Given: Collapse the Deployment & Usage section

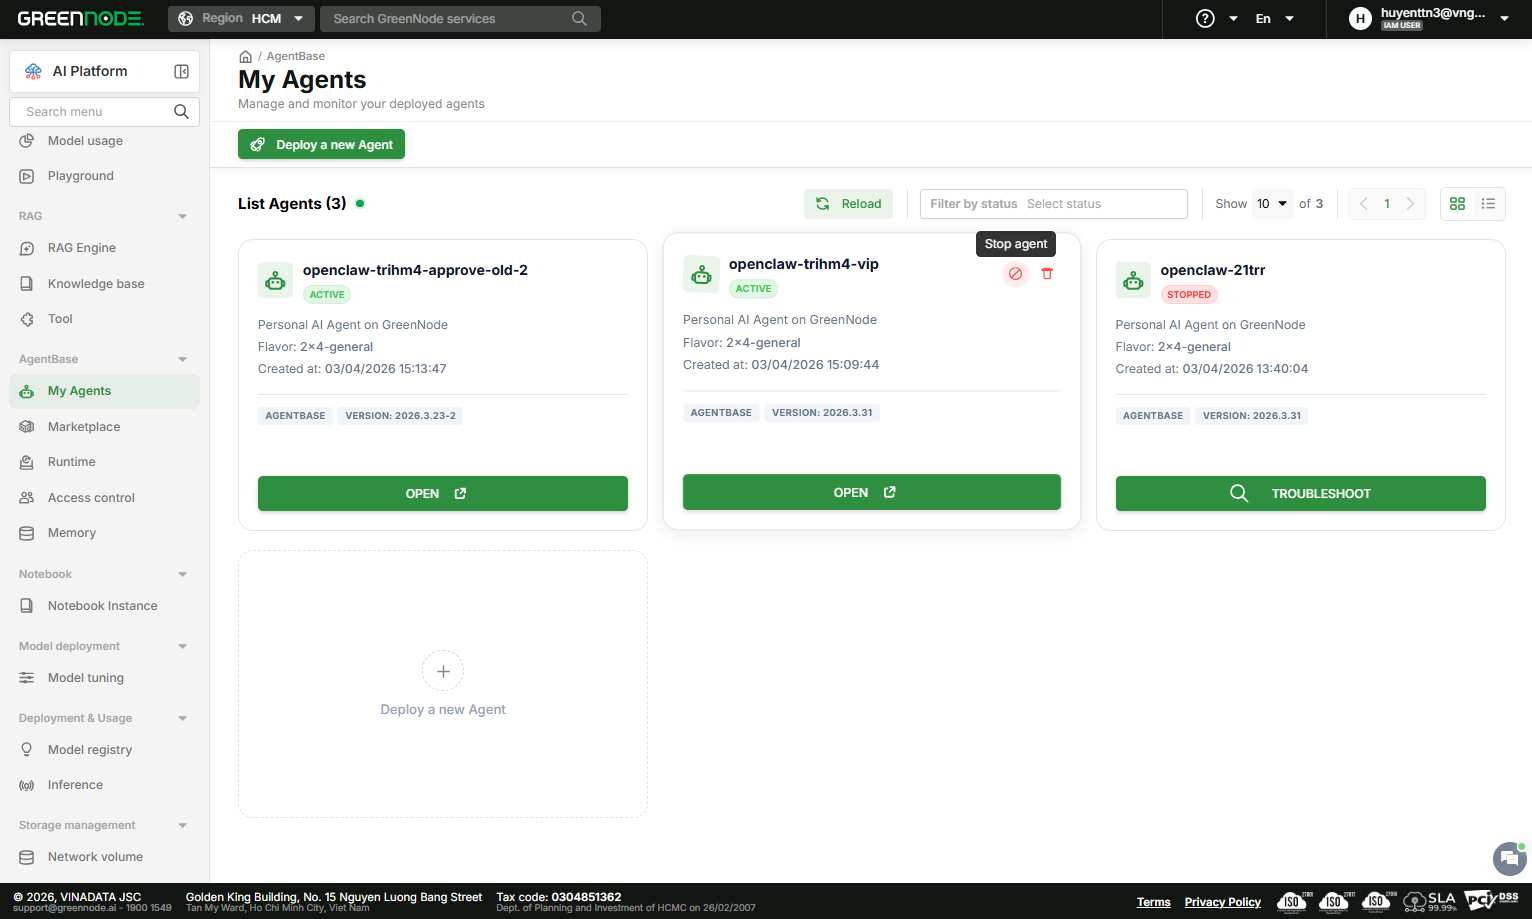Looking at the screenshot, I should coord(182,719).
